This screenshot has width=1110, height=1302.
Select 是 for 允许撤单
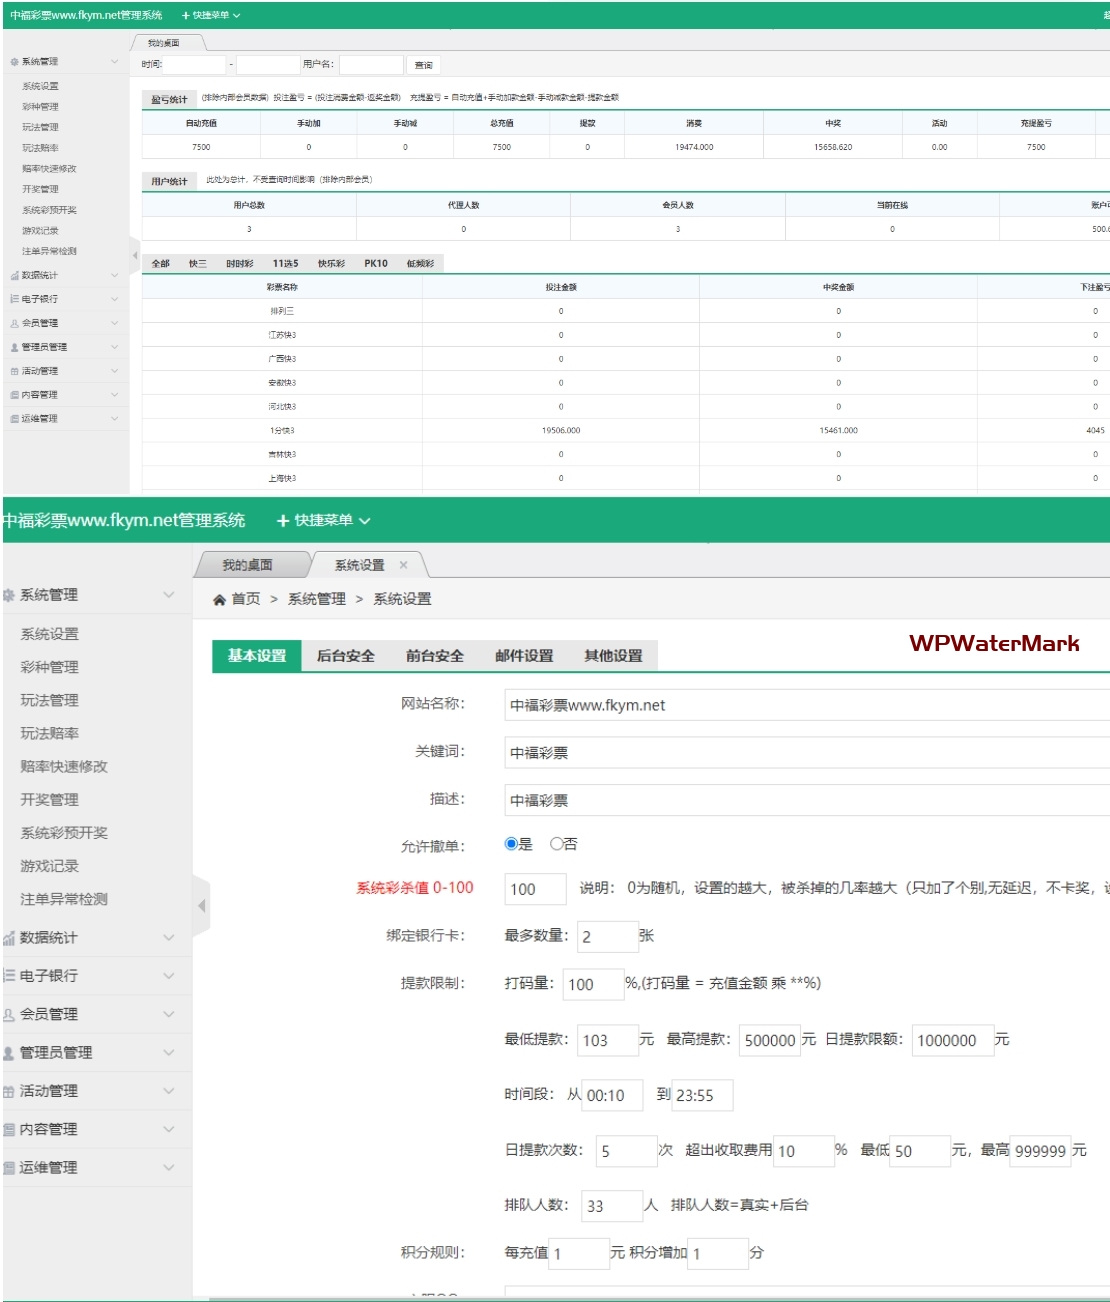coord(511,844)
